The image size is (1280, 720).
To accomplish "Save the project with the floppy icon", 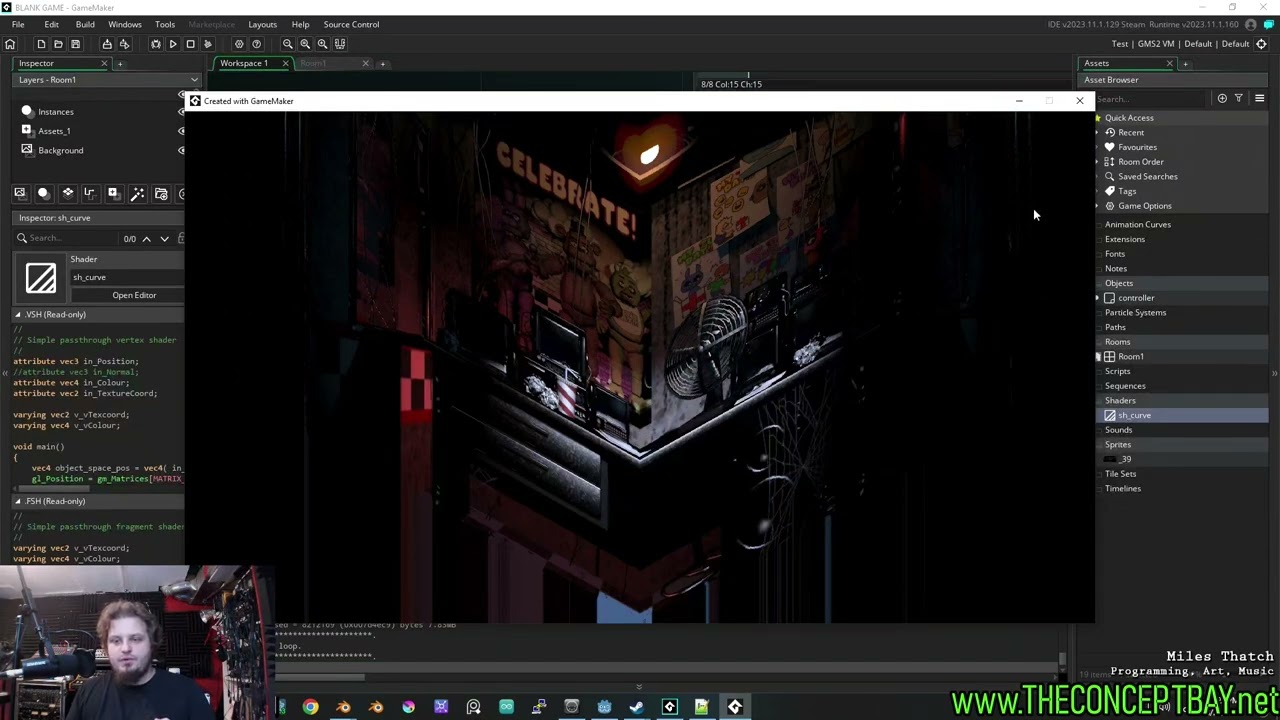I will pyautogui.click(x=75, y=44).
